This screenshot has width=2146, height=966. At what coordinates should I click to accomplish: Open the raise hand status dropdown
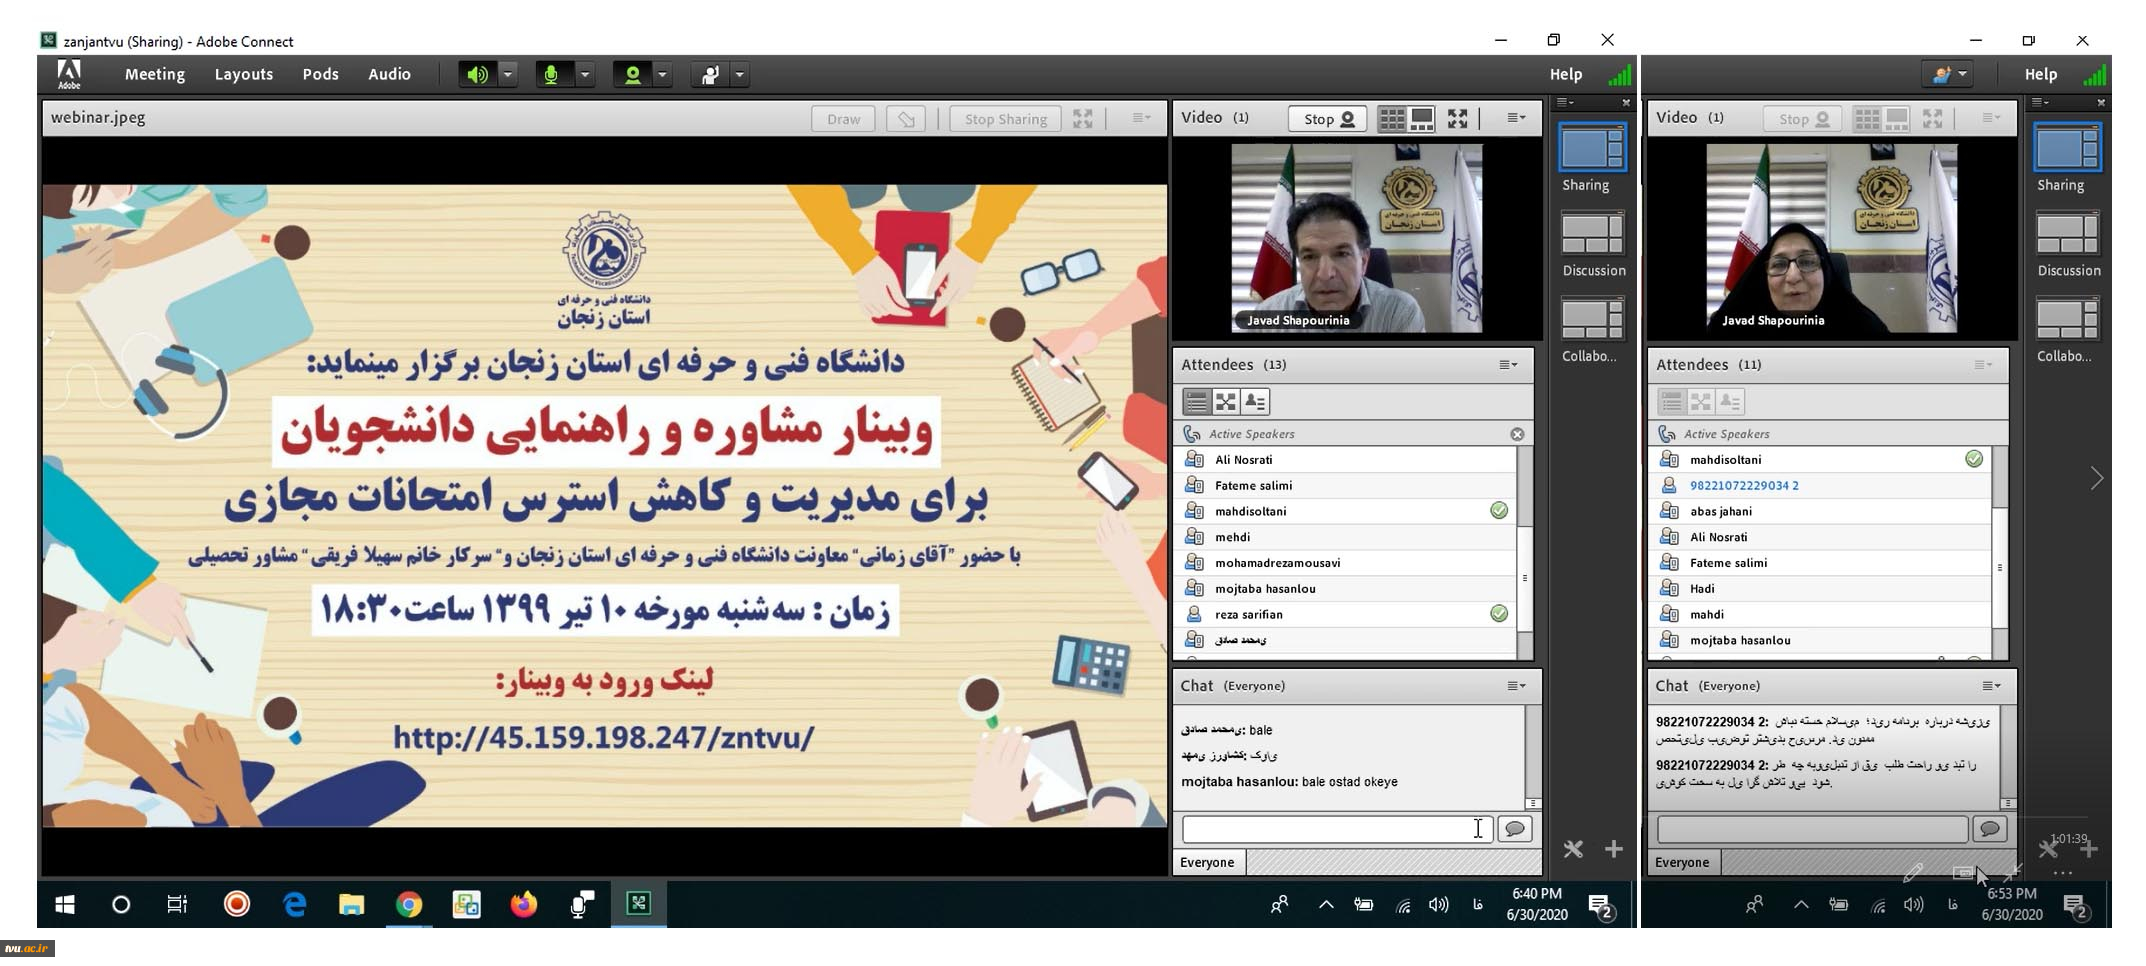tap(740, 75)
